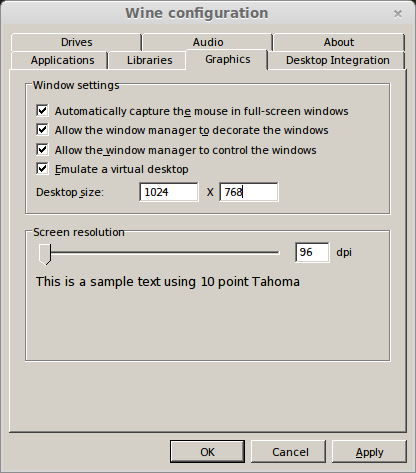The width and height of the screenshot is (416, 473).
Task: Toggle window manager decorate windows checkbox
Action: click(42, 130)
